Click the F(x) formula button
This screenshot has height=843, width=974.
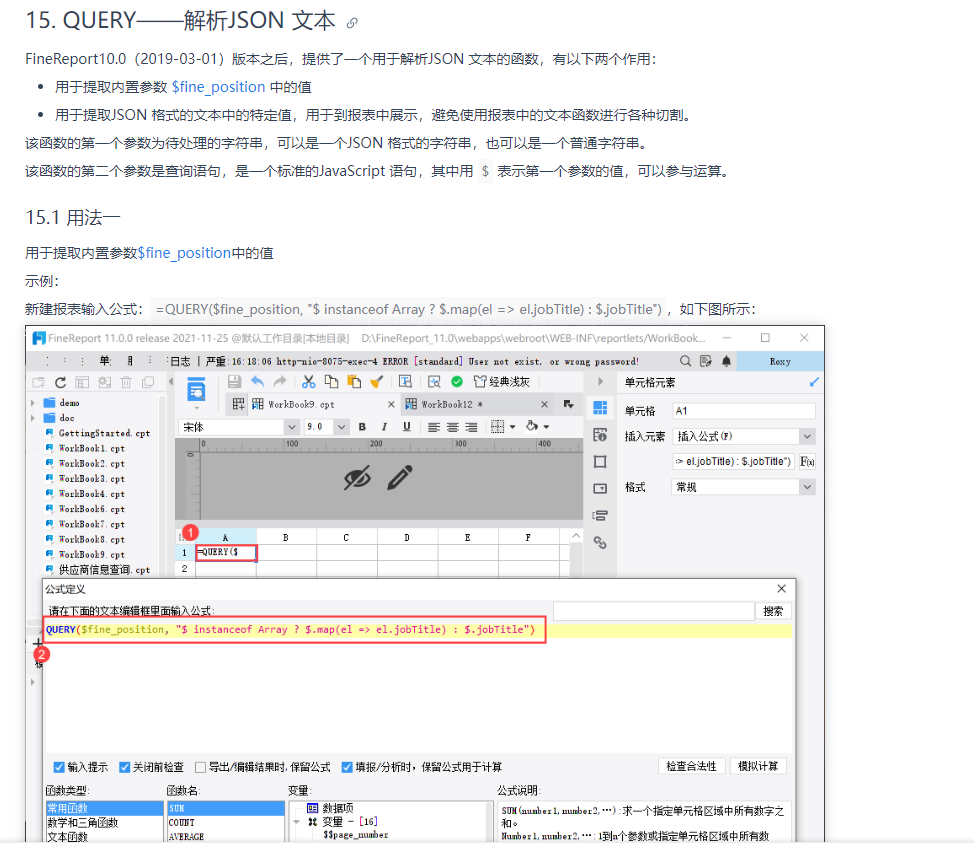807,461
